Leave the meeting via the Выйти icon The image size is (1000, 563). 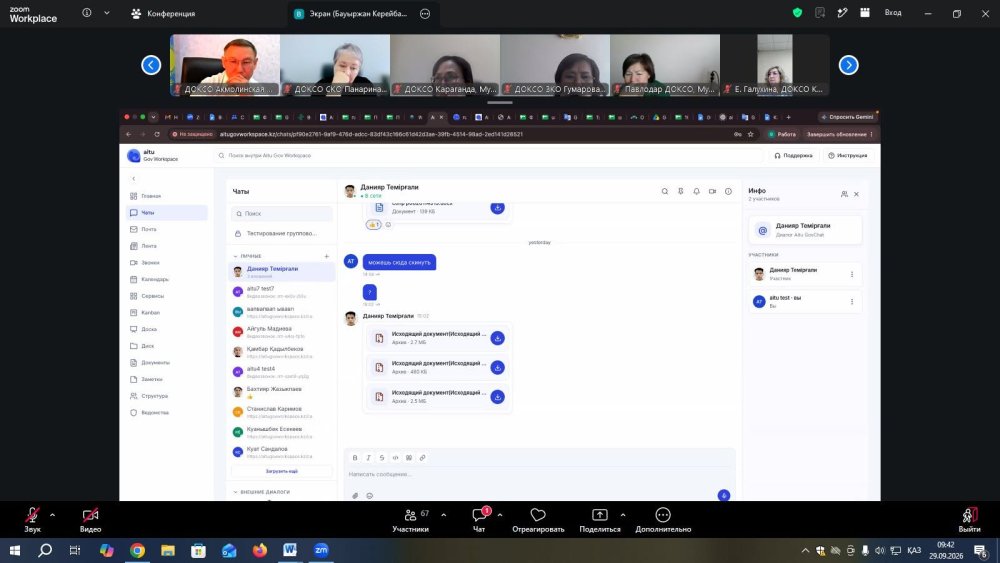coord(969,519)
